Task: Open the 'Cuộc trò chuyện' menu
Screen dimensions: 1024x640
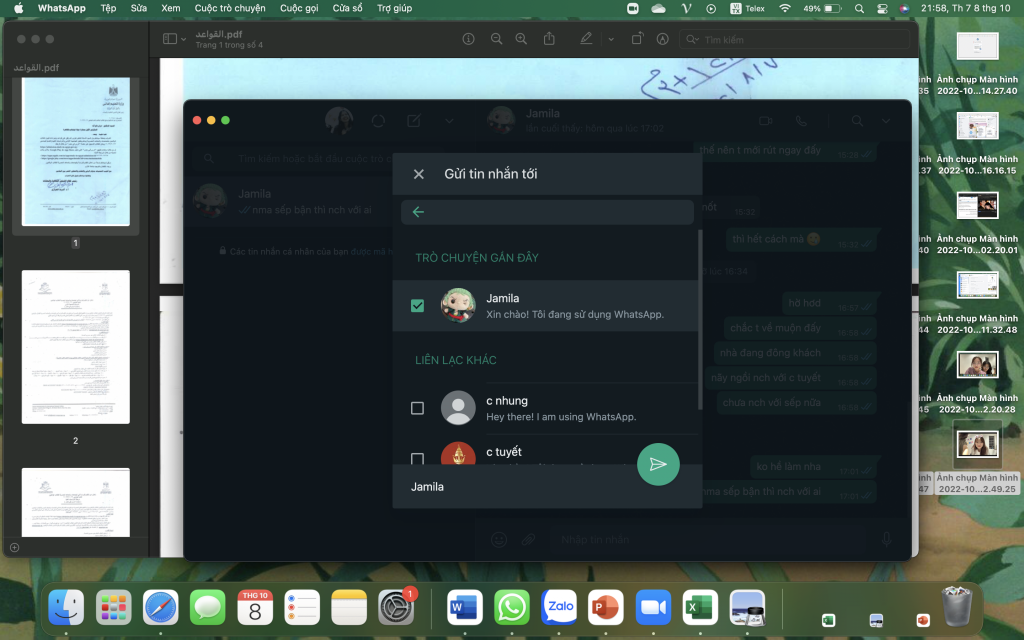Action: 230,8
